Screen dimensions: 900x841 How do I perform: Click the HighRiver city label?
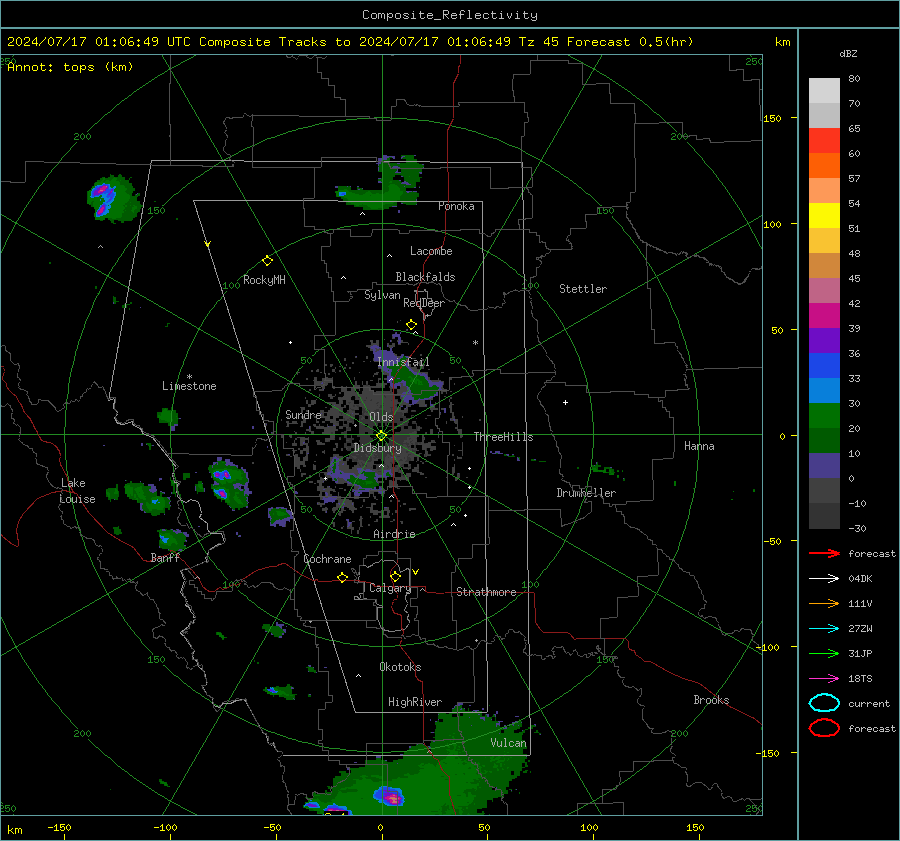415,702
